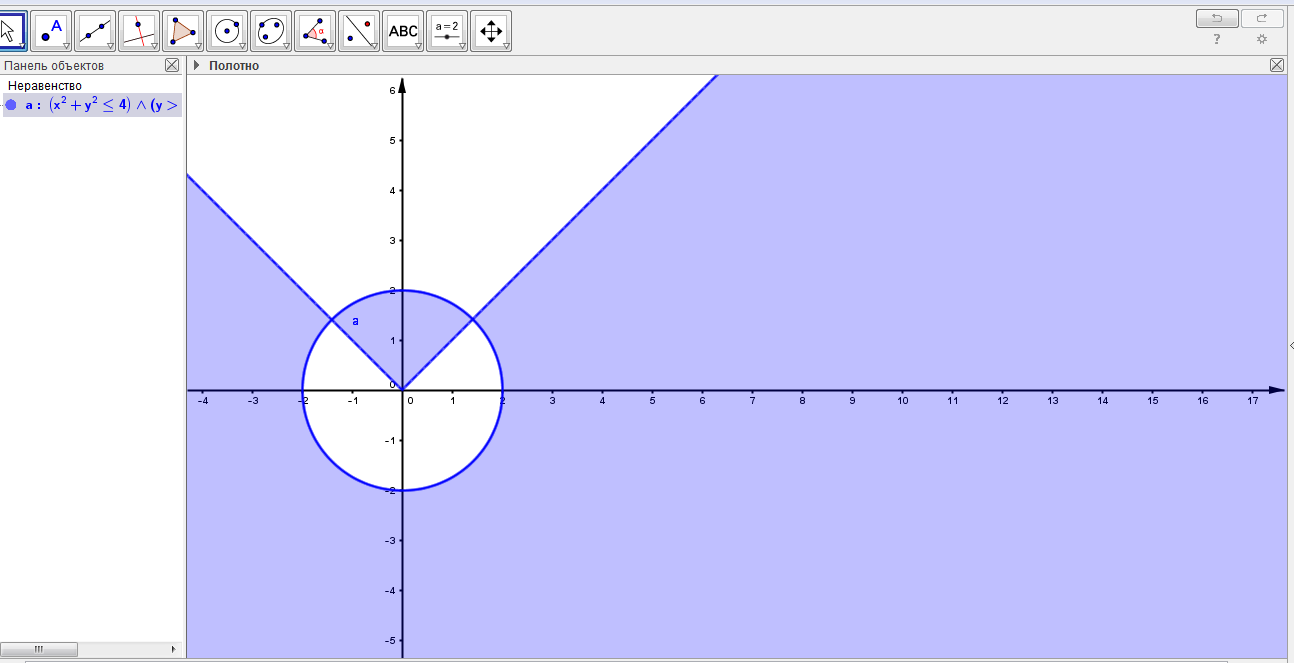
Task: Click the Неравенство category label
Action: tap(44, 86)
